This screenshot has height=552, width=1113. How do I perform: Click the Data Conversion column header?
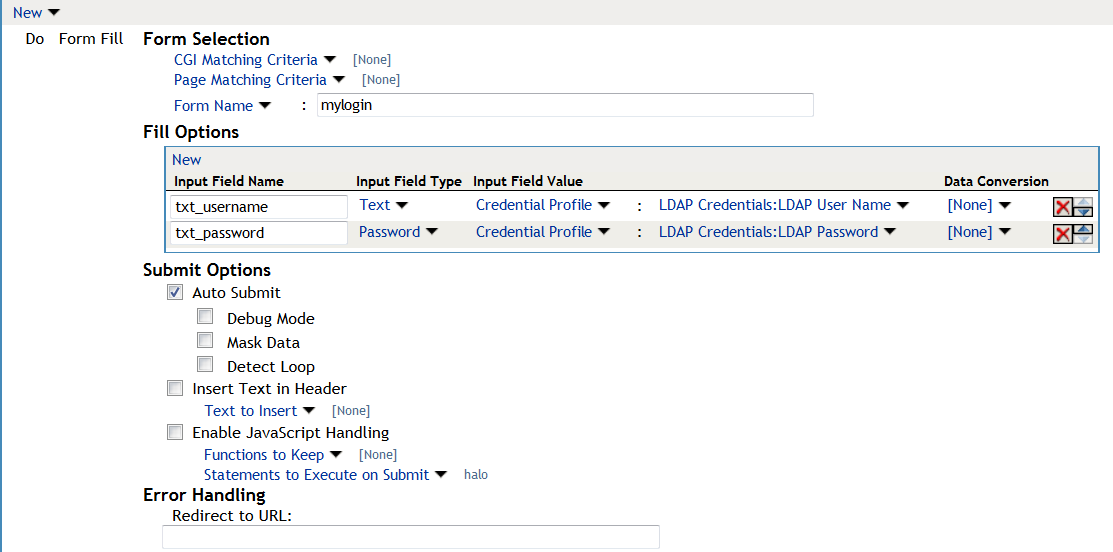996,181
